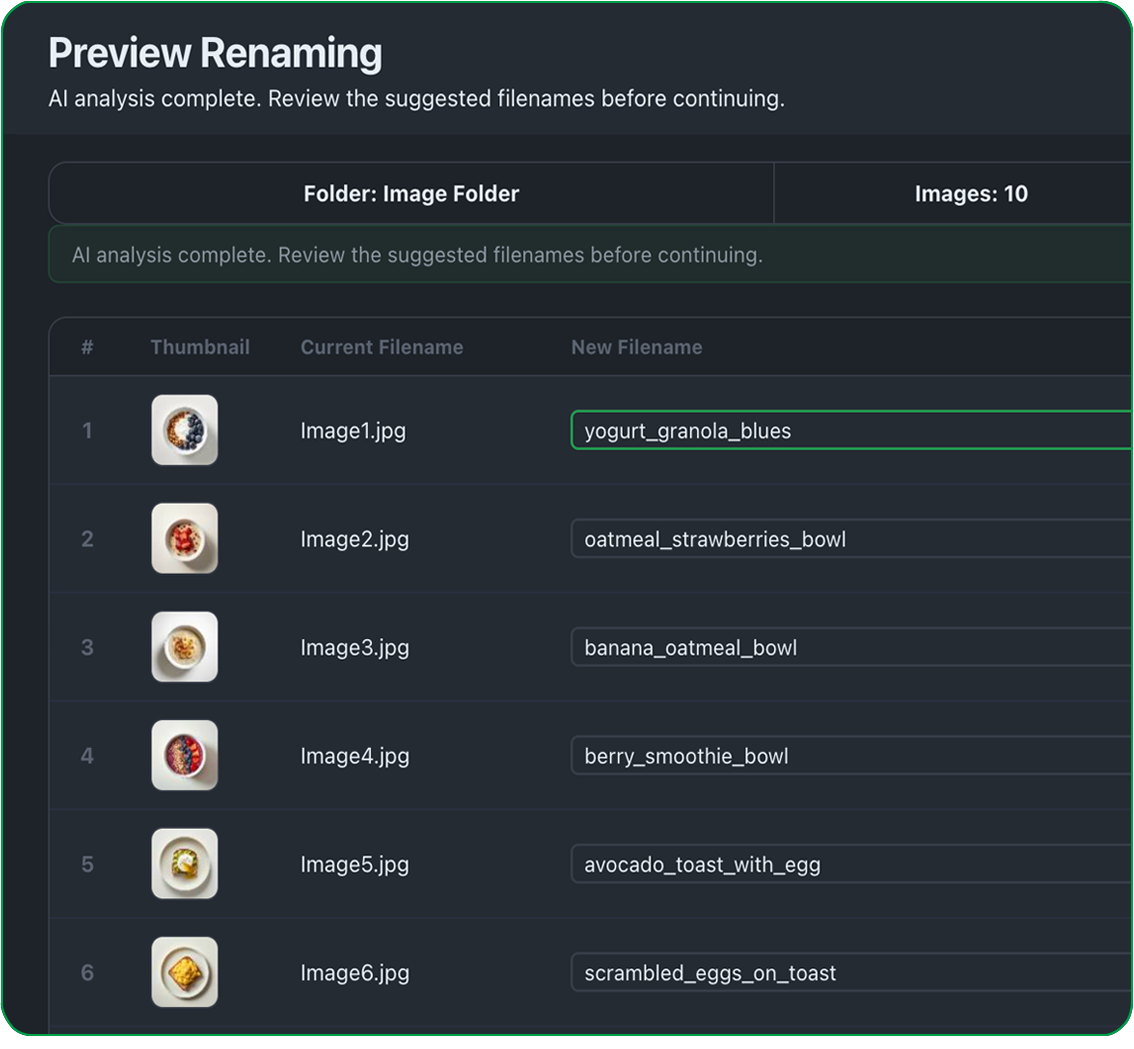Click the Preview Renaming heading
This screenshot has width=1134, height=1049.
pos(215,53)
